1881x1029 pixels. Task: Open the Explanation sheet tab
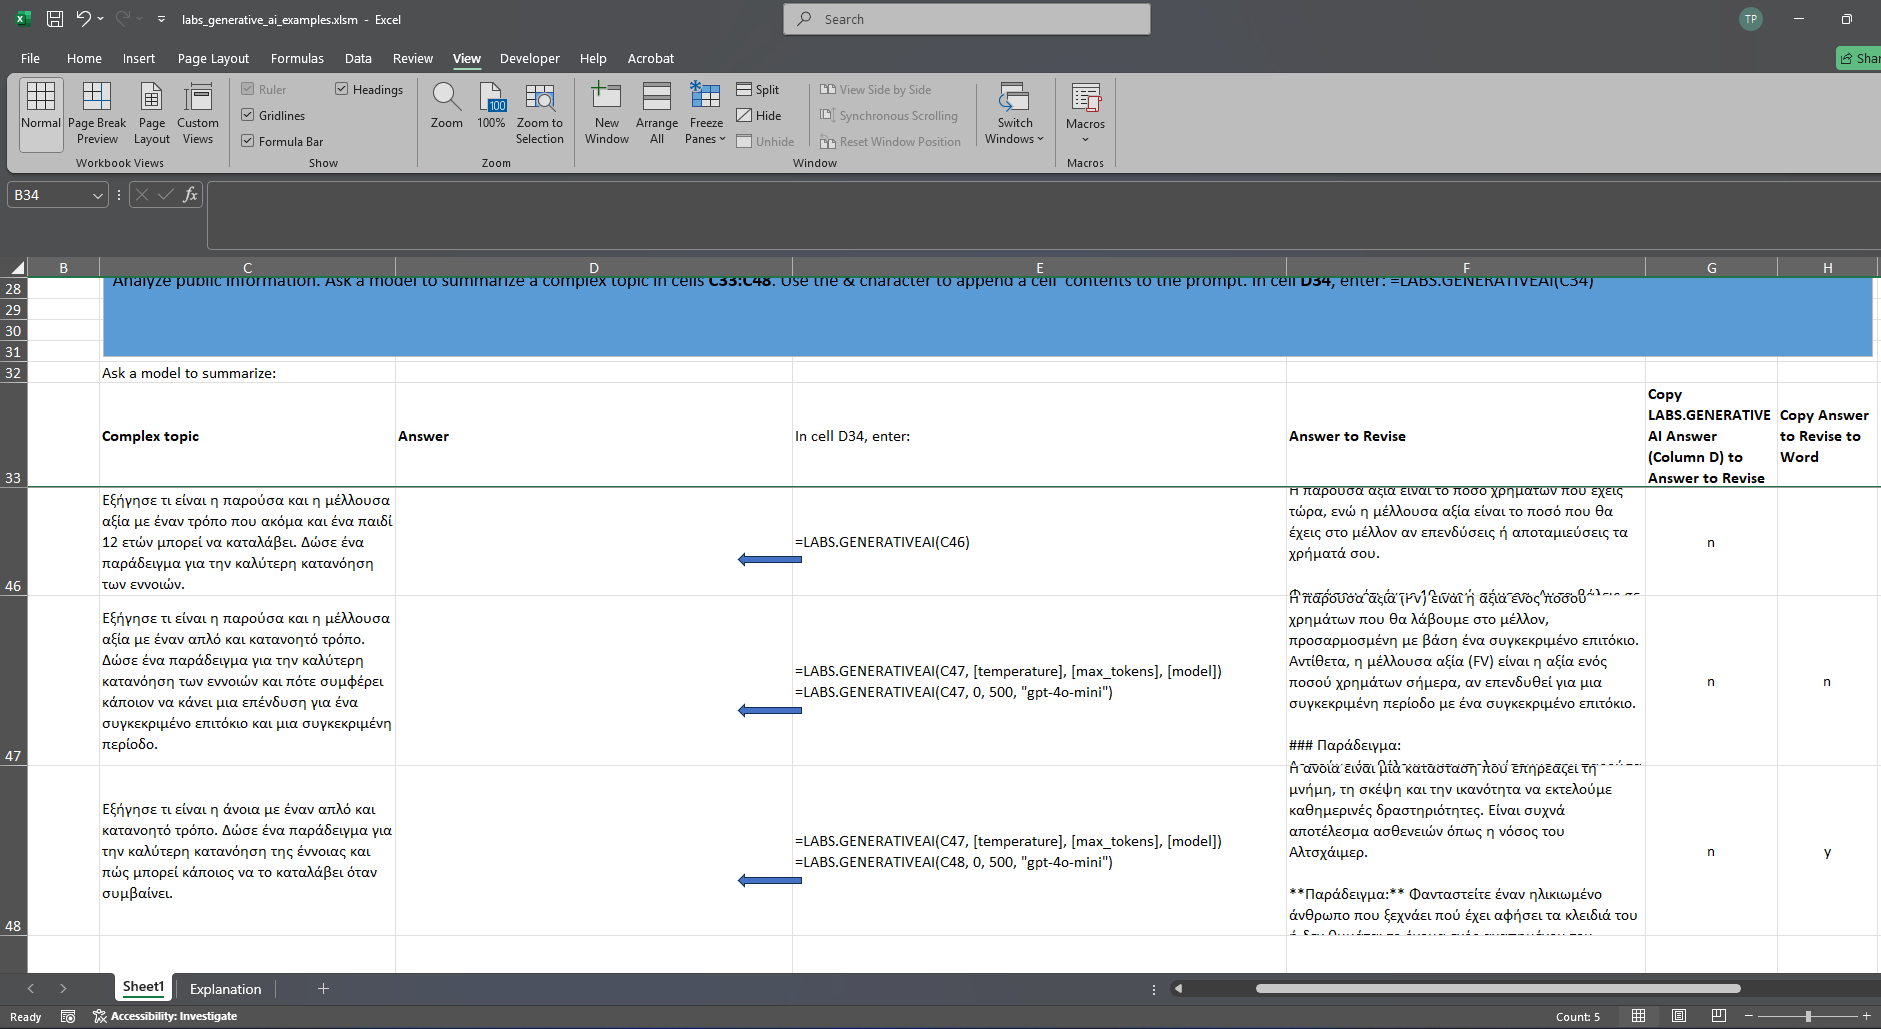(x=225, y=989)
